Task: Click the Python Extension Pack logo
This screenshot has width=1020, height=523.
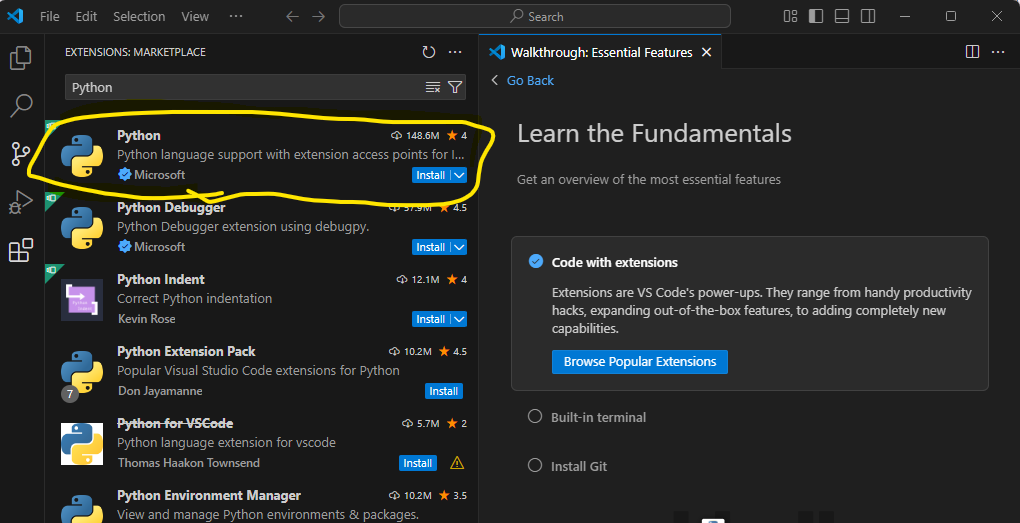Action: click(x=82, y=372)
